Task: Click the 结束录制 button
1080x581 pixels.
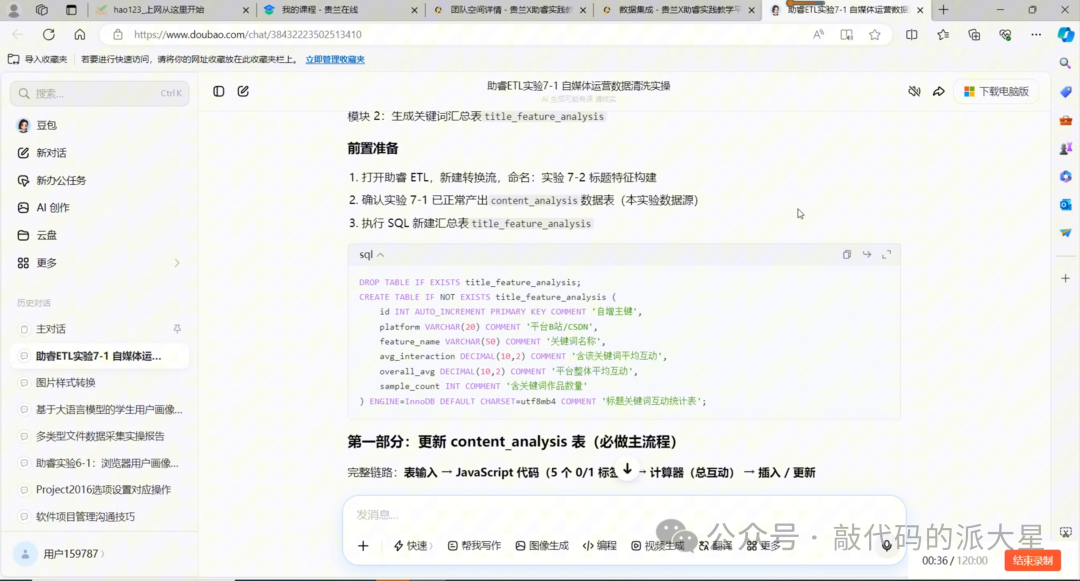Action: (1032, 560)
